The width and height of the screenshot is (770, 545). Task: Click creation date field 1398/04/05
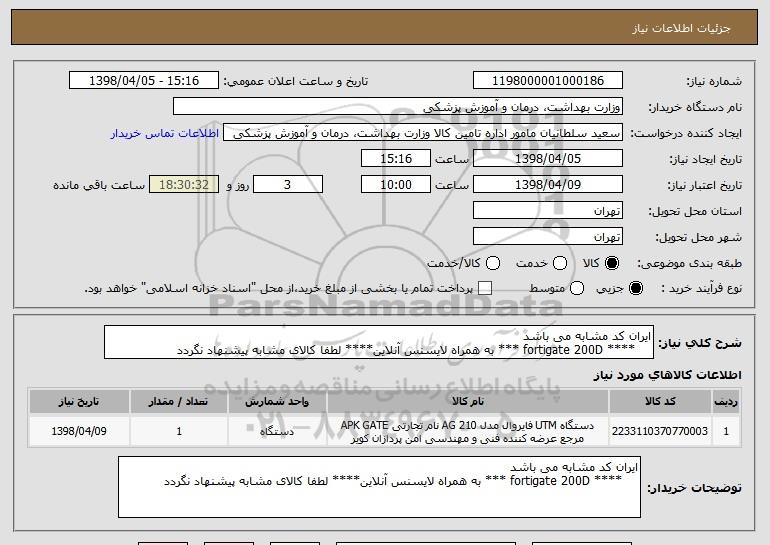[x=548, y=159]
